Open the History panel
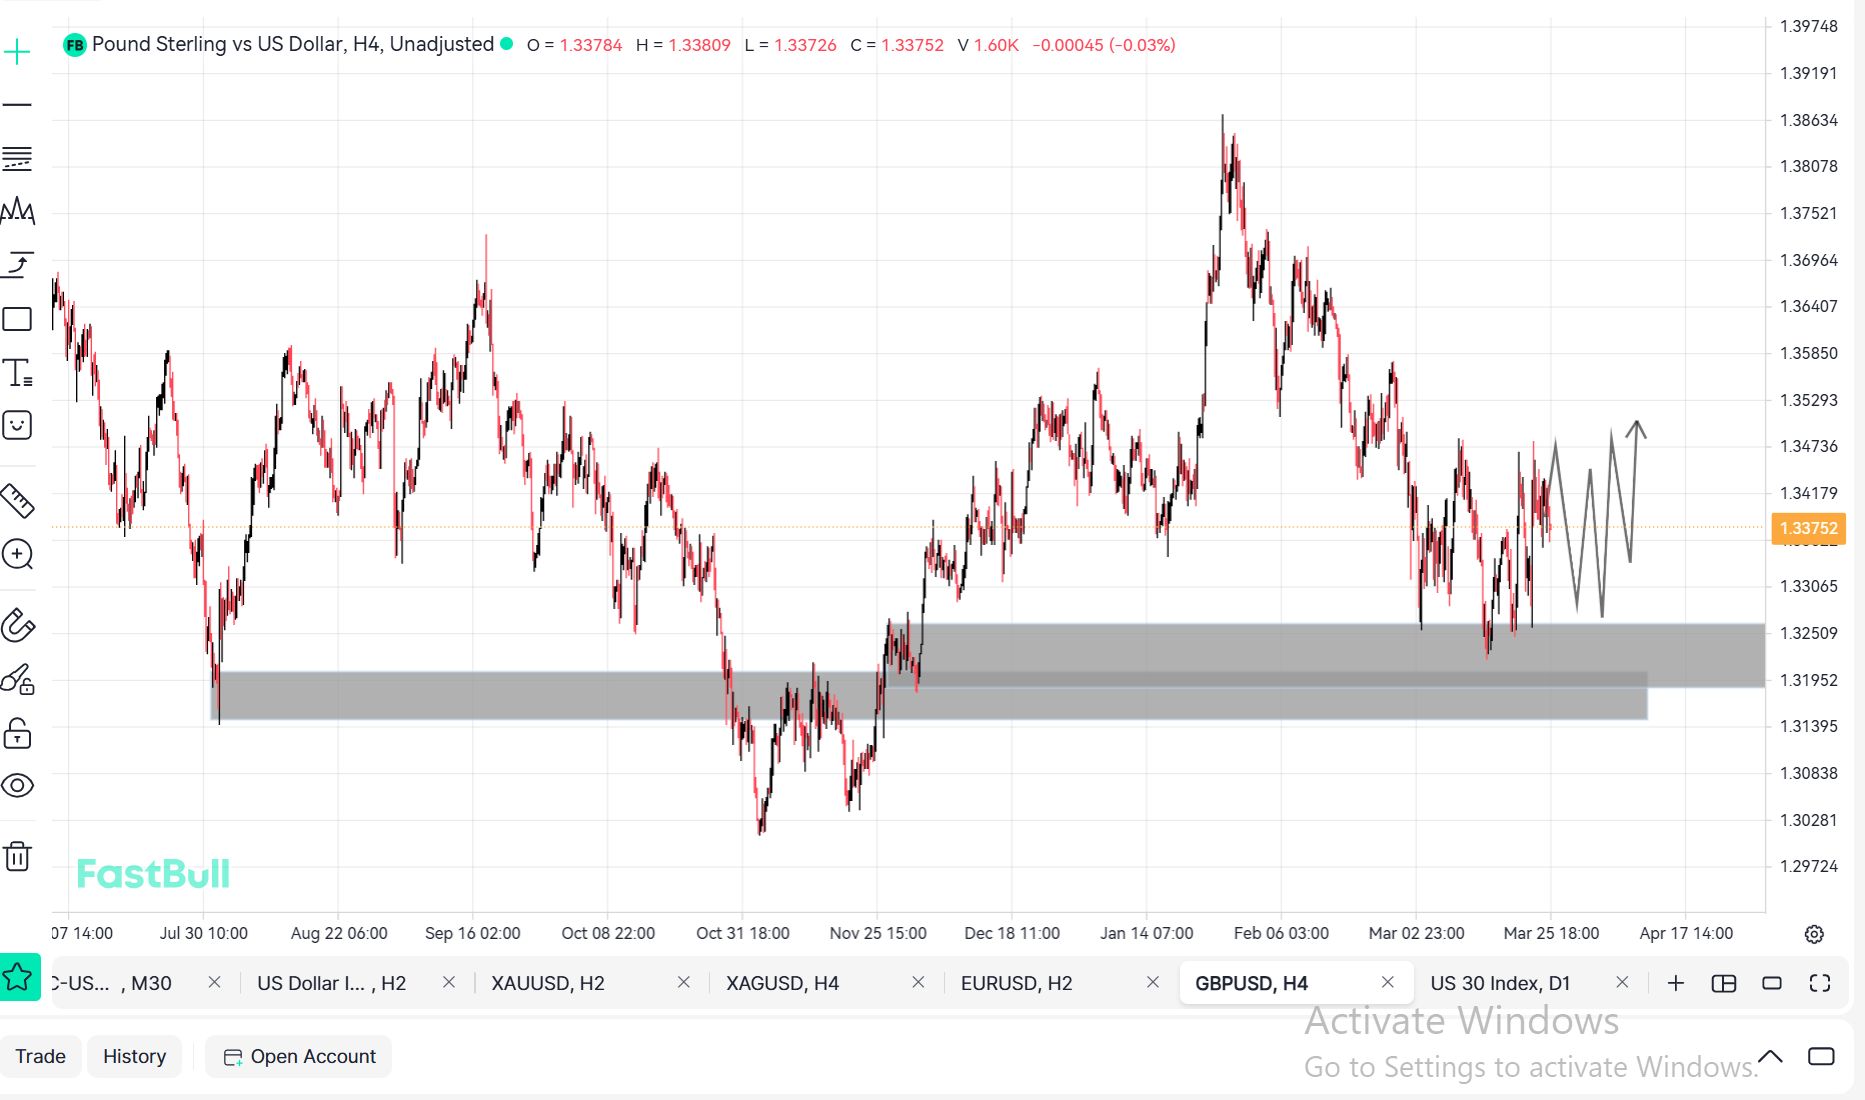 (x=134, y=1057)
